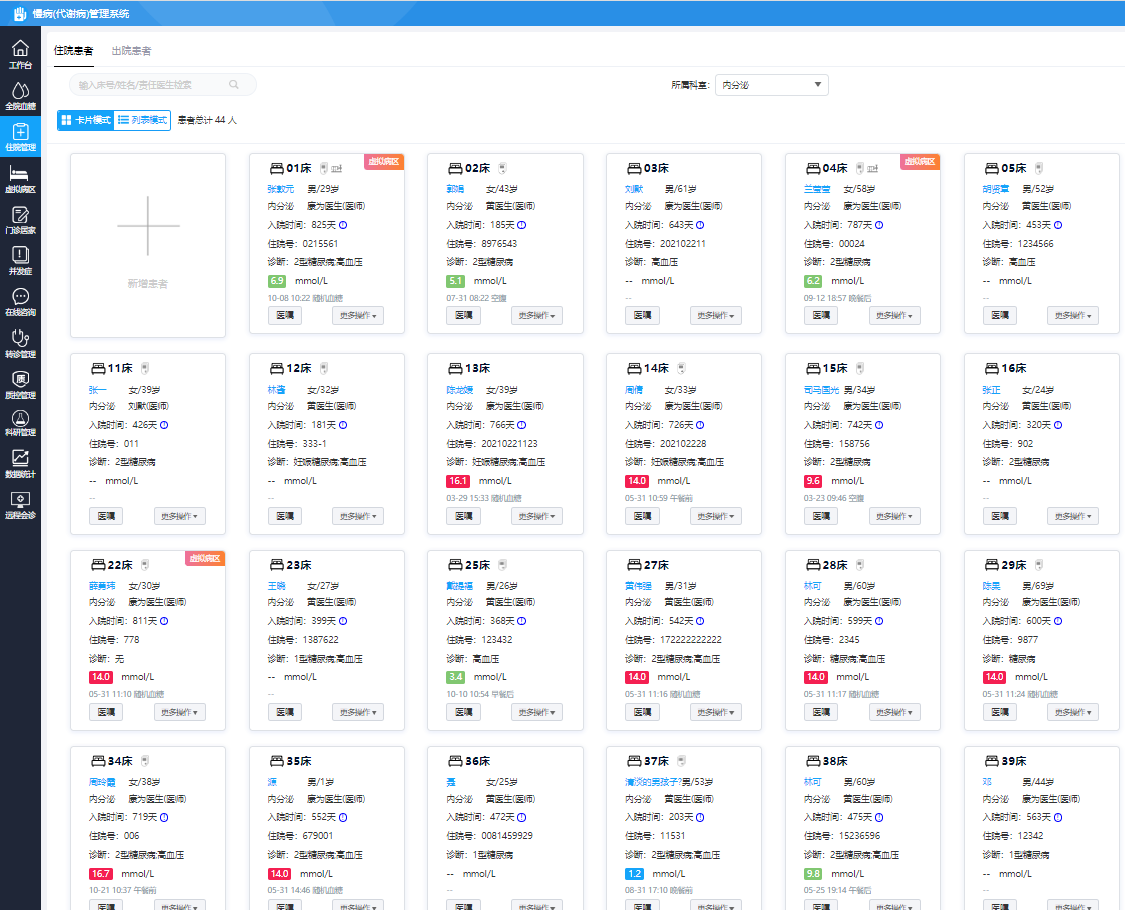Click the search magnifier icon
The width and height of the screenshot is (1125, 910).
[234, 85]
